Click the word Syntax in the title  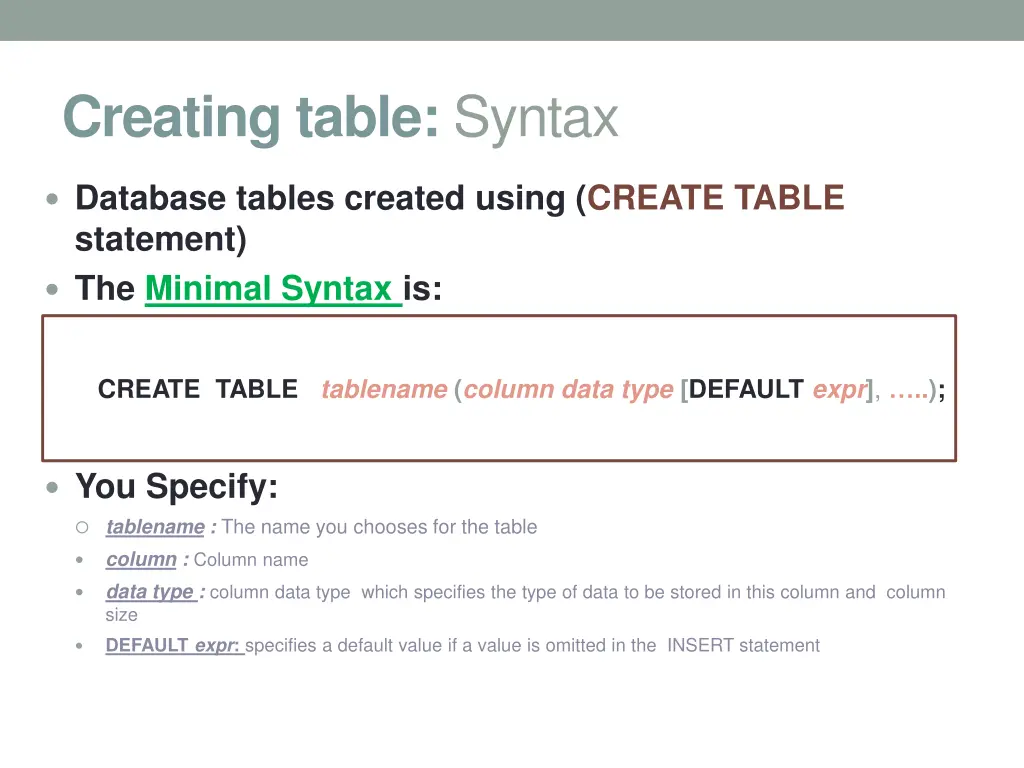point(536,118)
